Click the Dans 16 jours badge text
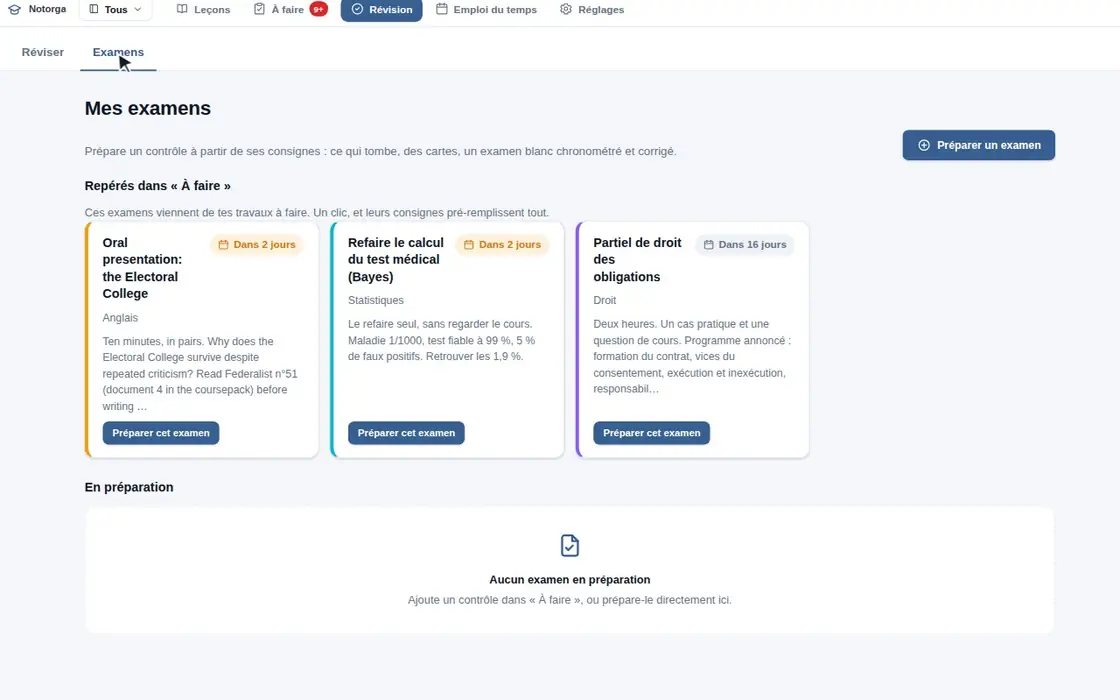Image resolution: width=1120 pixels, height=700 pixels. click(752, 244)
